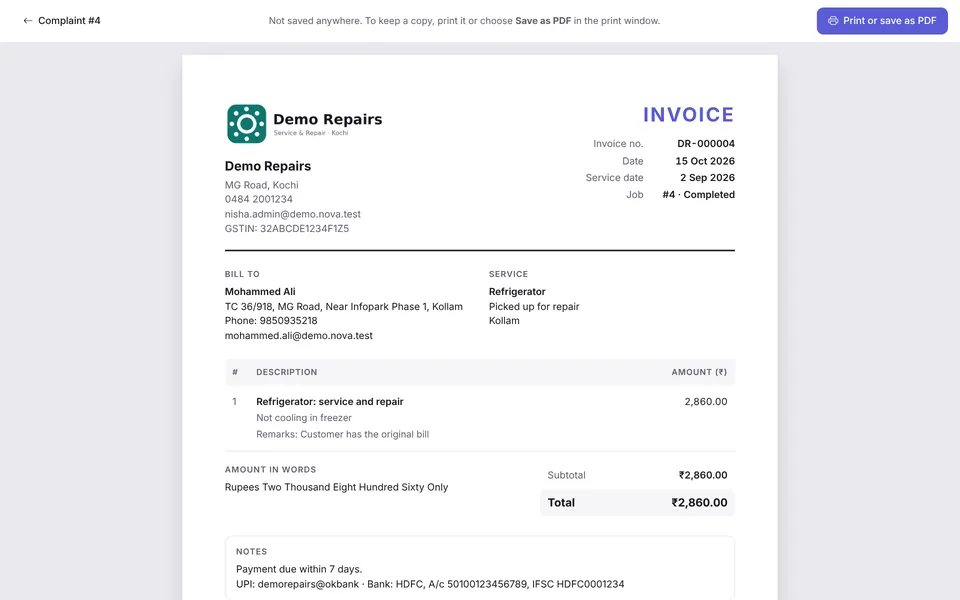Click the email nisha.admin@demo.nova.test
Viewport: 960px width, 600px height.
(x=293, y=214)
